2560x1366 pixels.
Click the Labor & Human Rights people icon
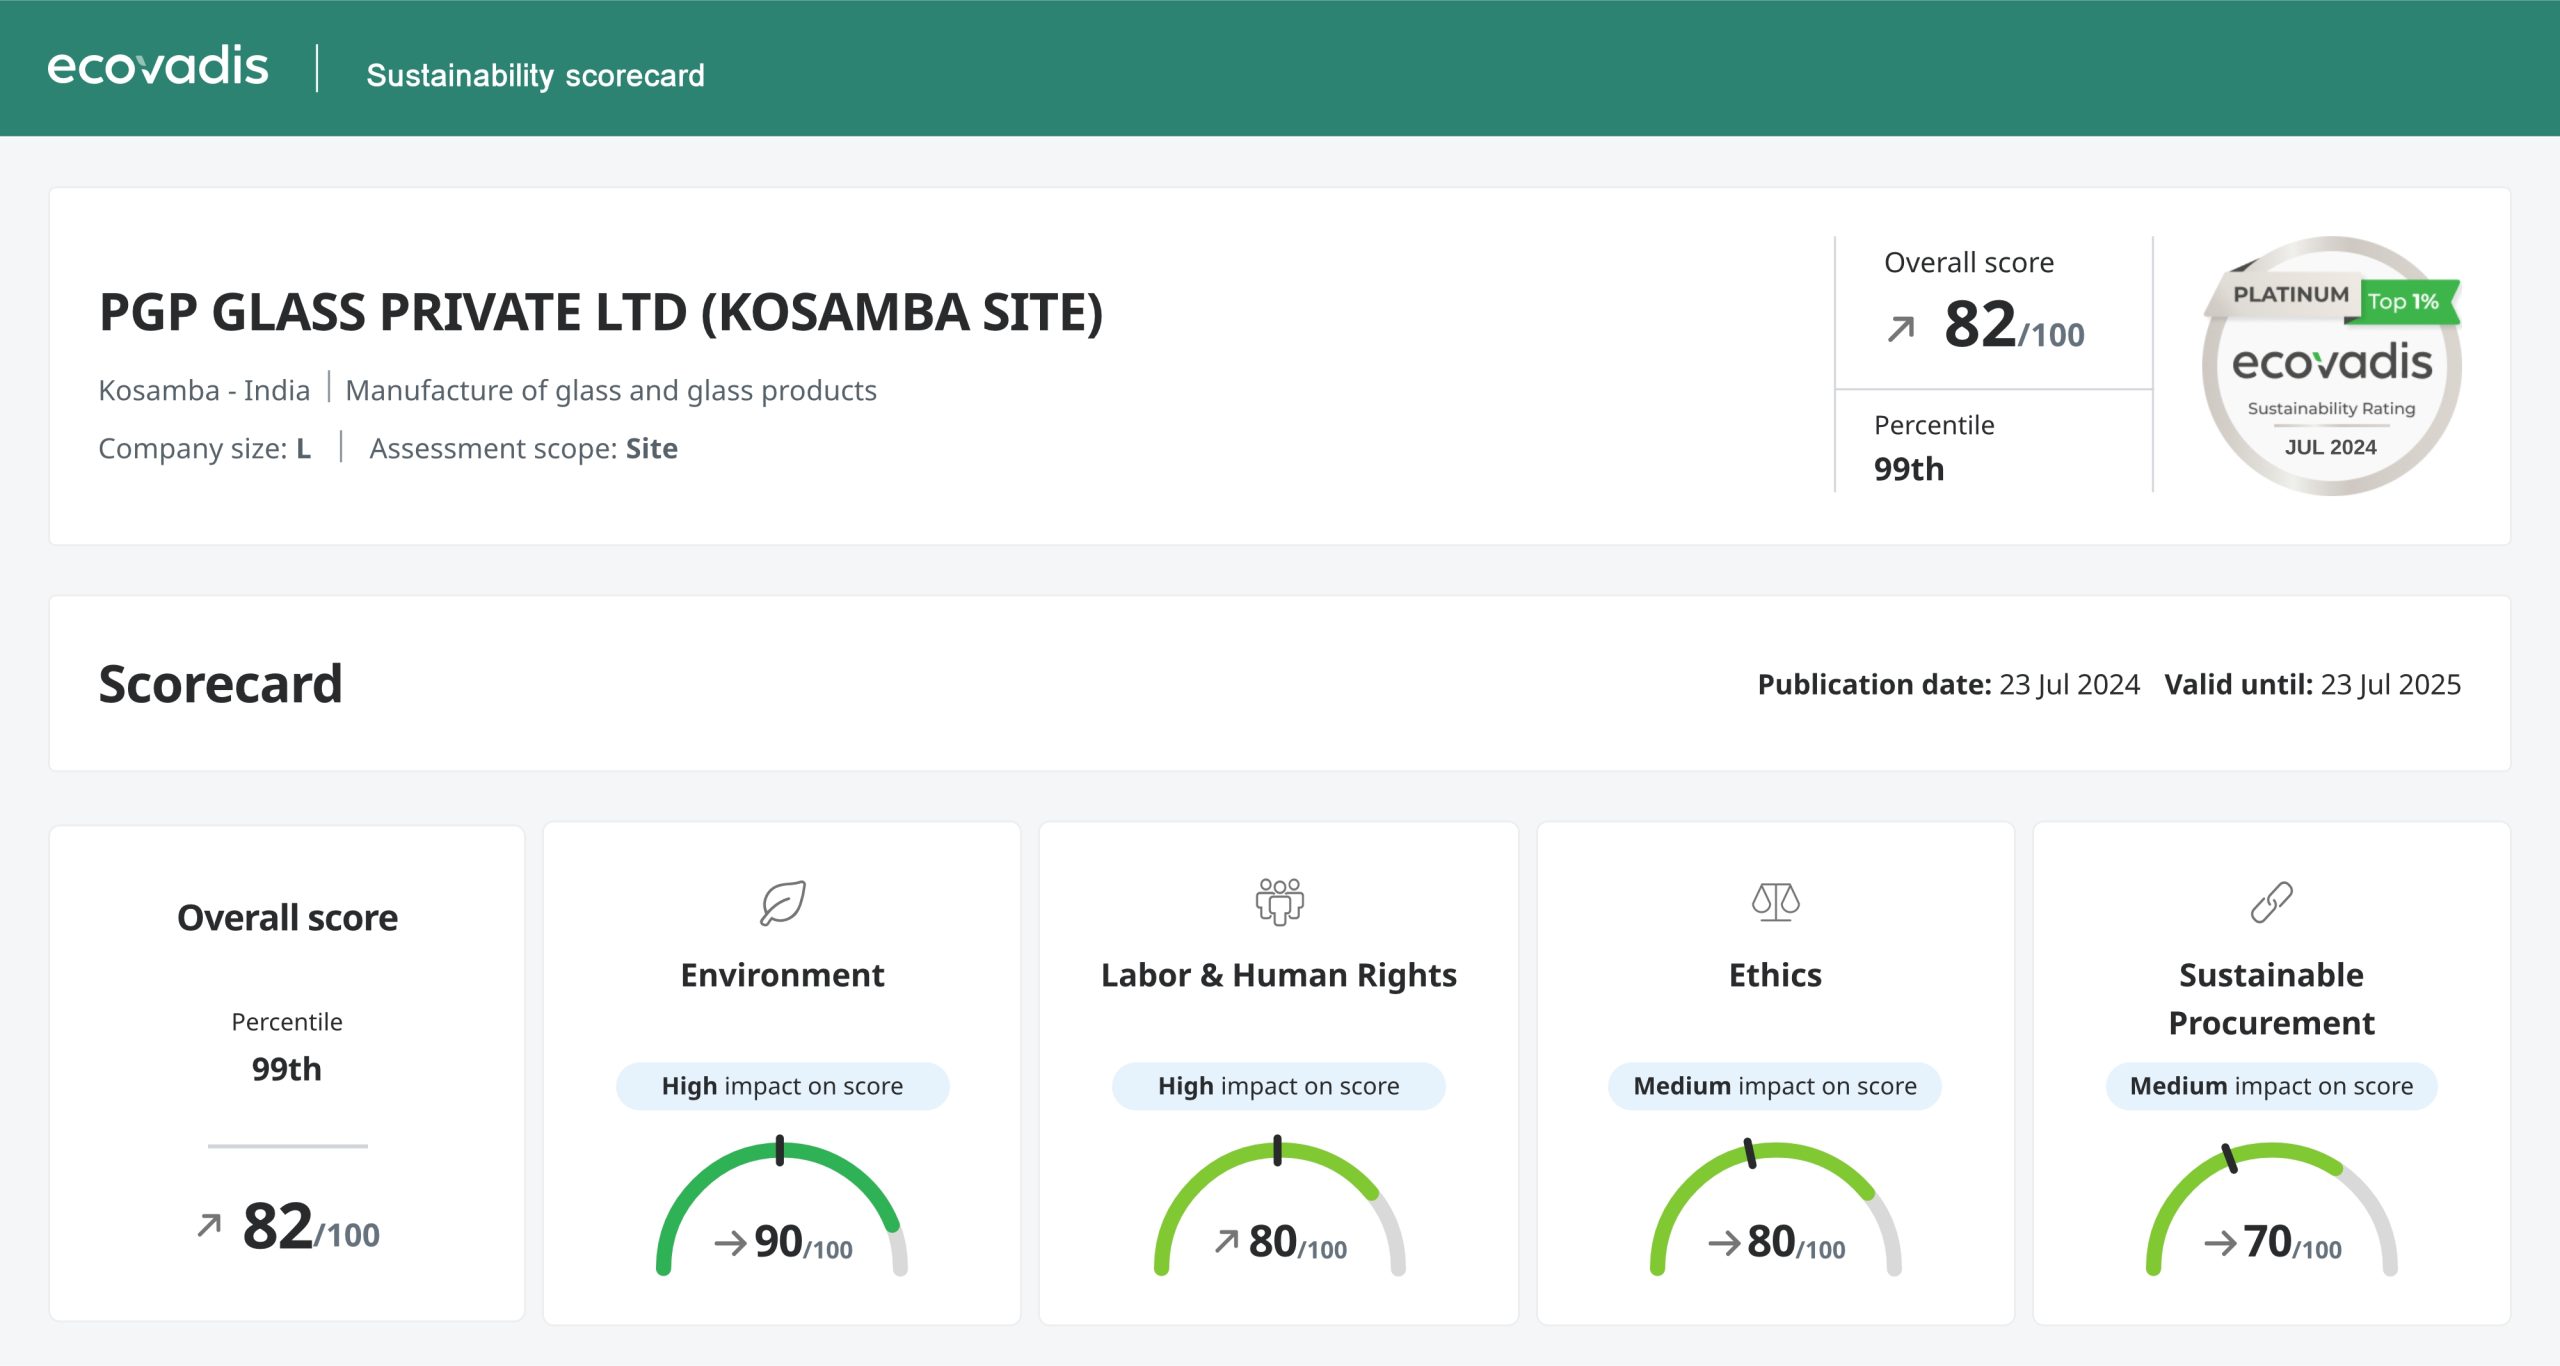pos(1279,901)
